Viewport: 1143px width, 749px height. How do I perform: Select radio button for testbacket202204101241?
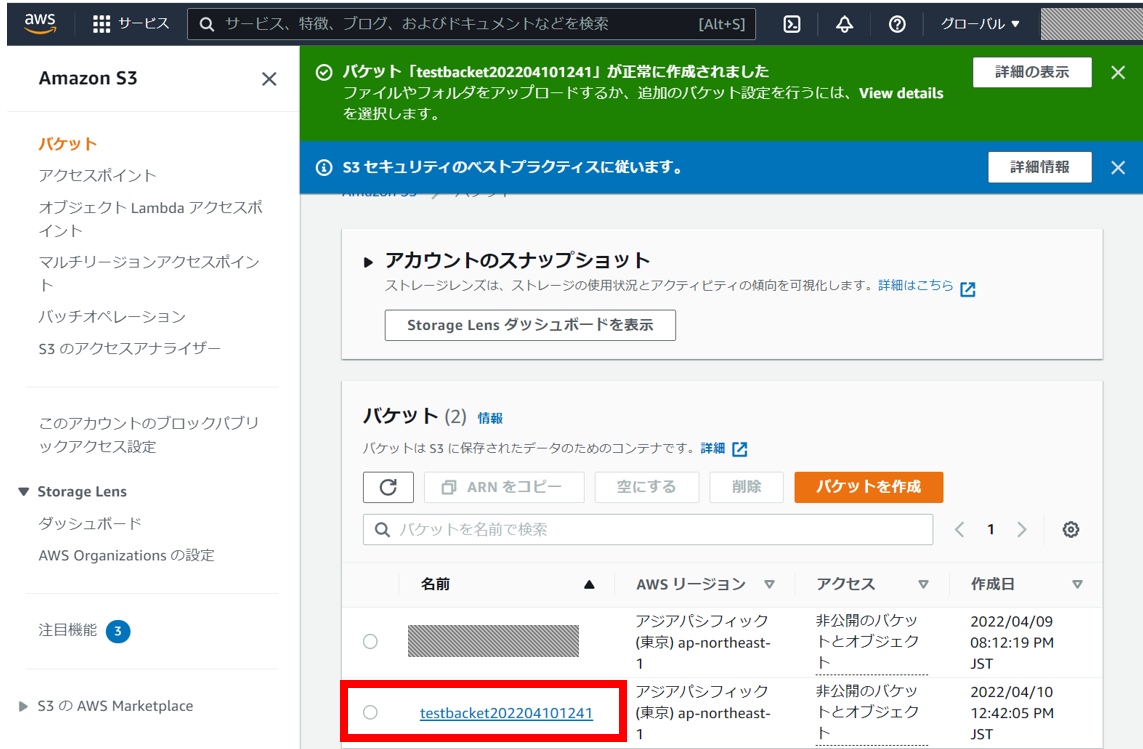point(370,712)
